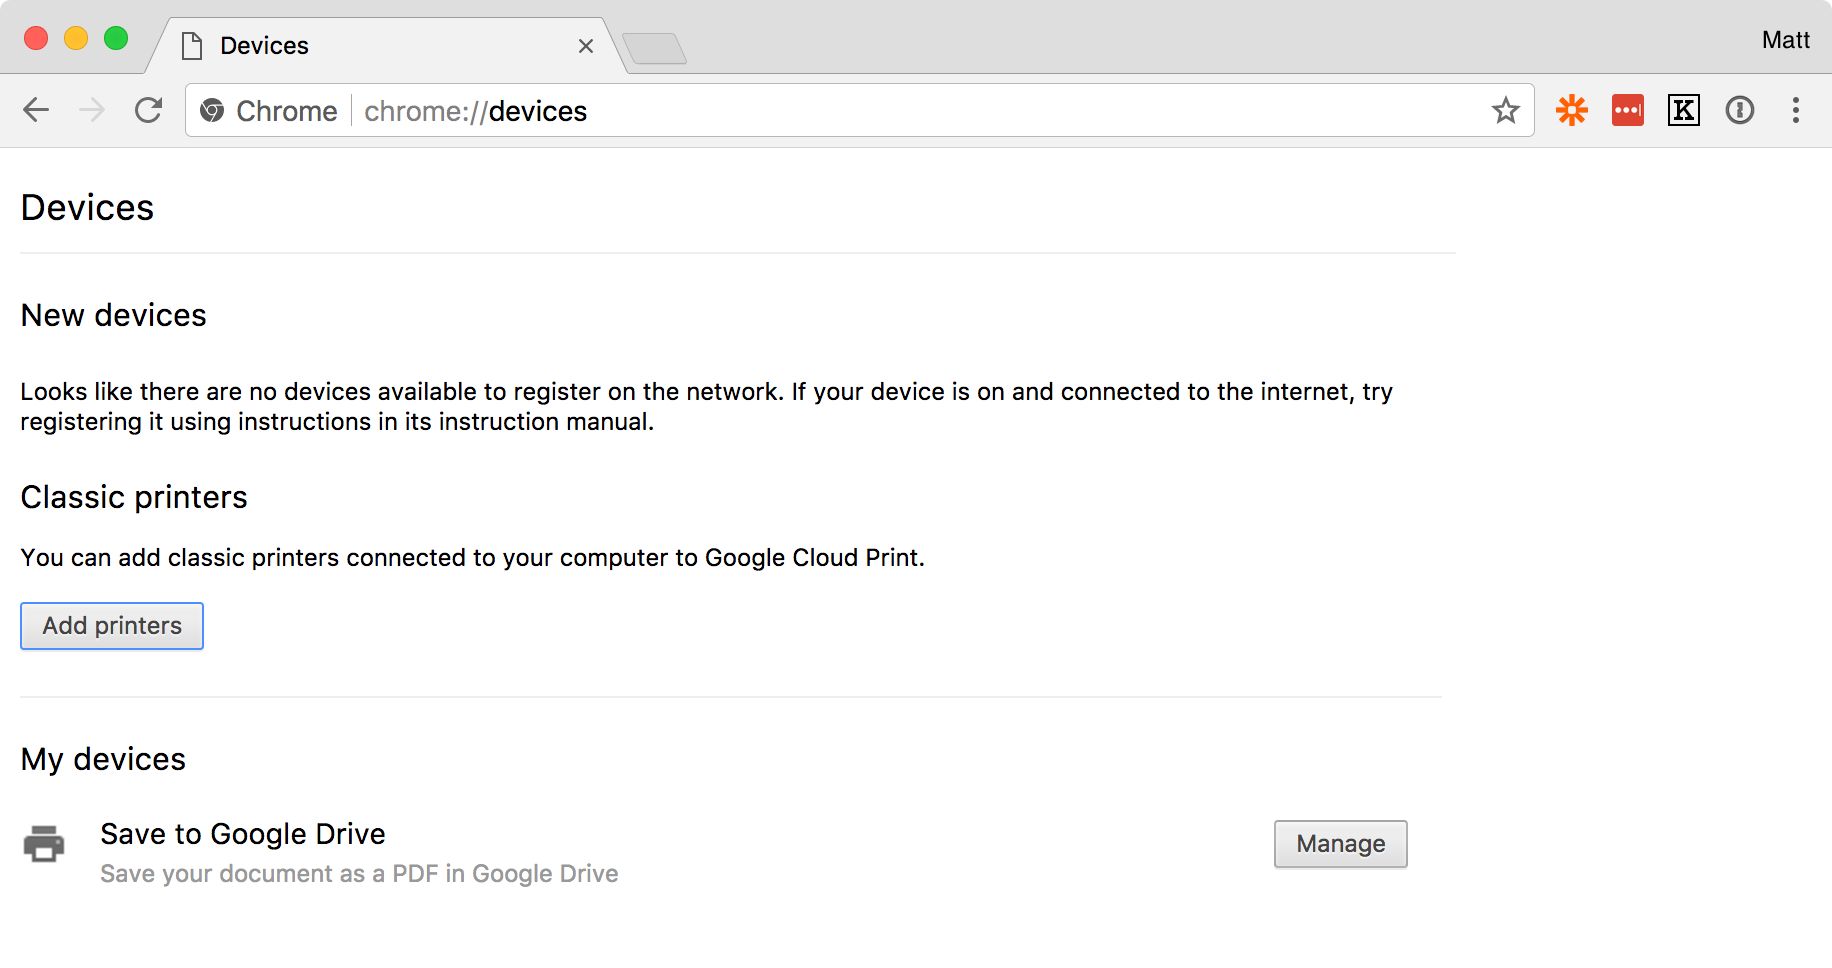Bookmark this page with the star icon

[x=1505, y=110]
